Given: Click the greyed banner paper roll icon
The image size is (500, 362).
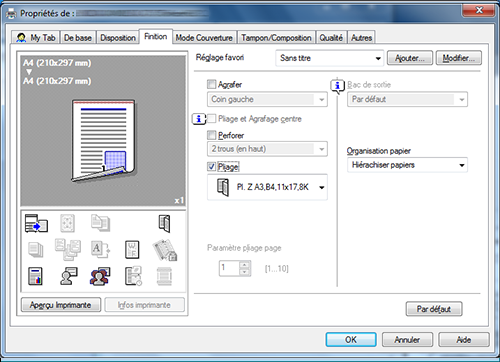Looking at the screenshot, I should (164, 276).
